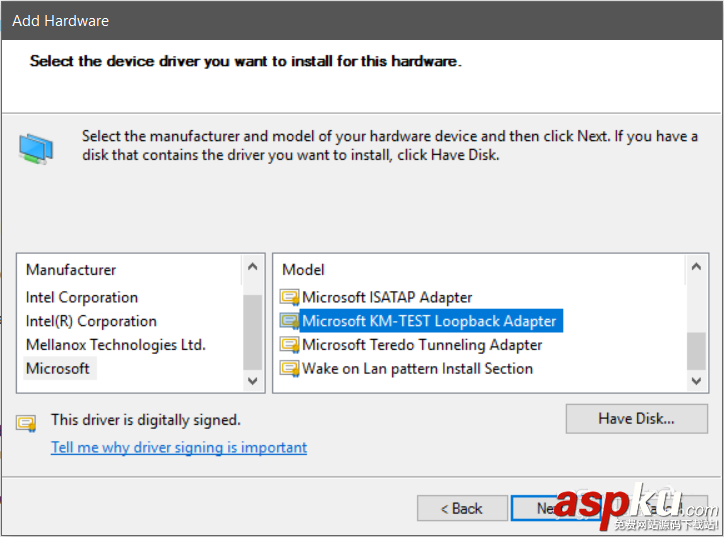Click the network adapter icon beside the instructions

pos(36,149)
